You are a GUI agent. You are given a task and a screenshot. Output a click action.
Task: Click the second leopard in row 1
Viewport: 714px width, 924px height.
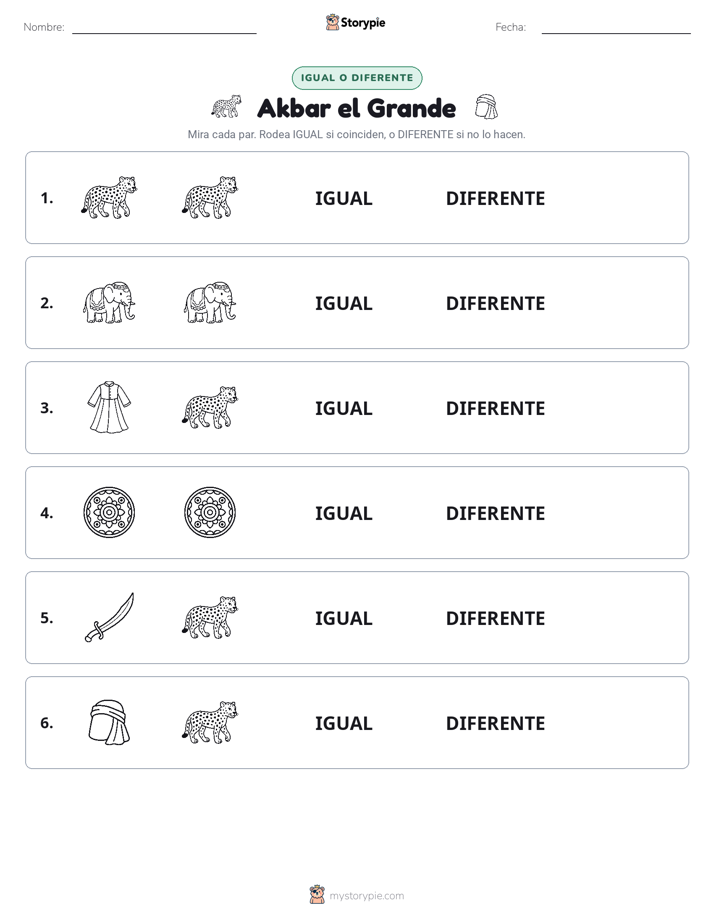point(210,197)
